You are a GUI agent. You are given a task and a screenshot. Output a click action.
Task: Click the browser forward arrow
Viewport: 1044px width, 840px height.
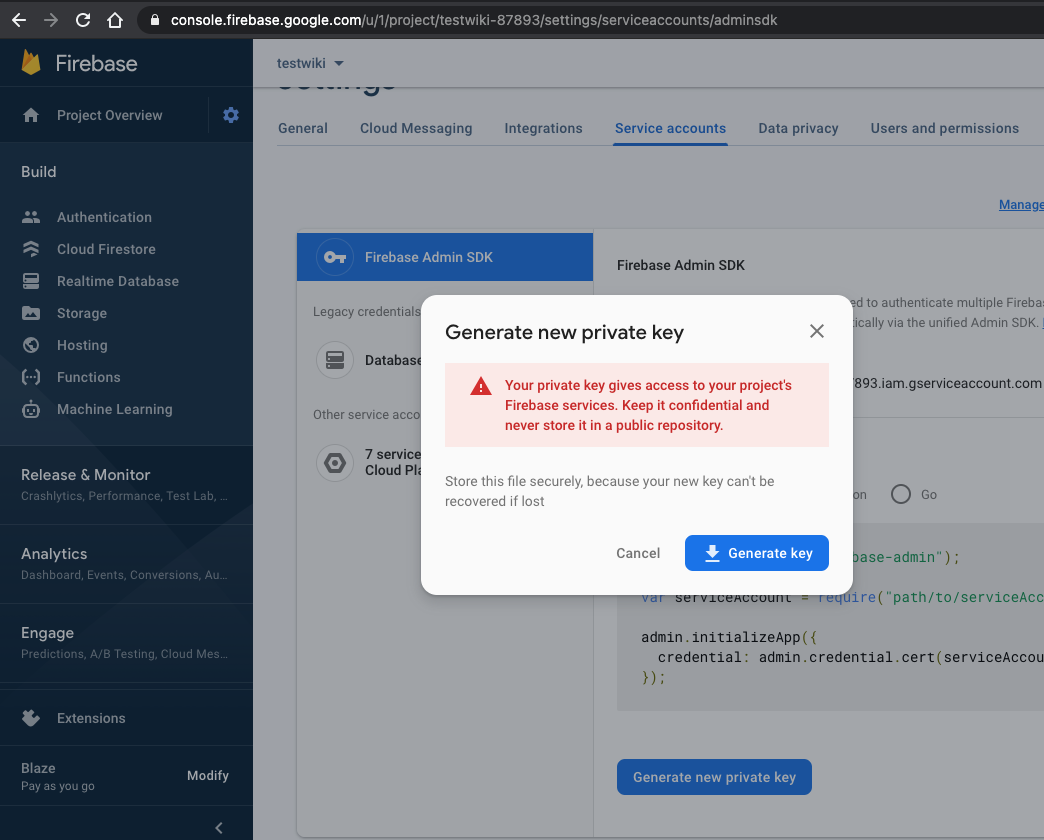tap(51, 20)
